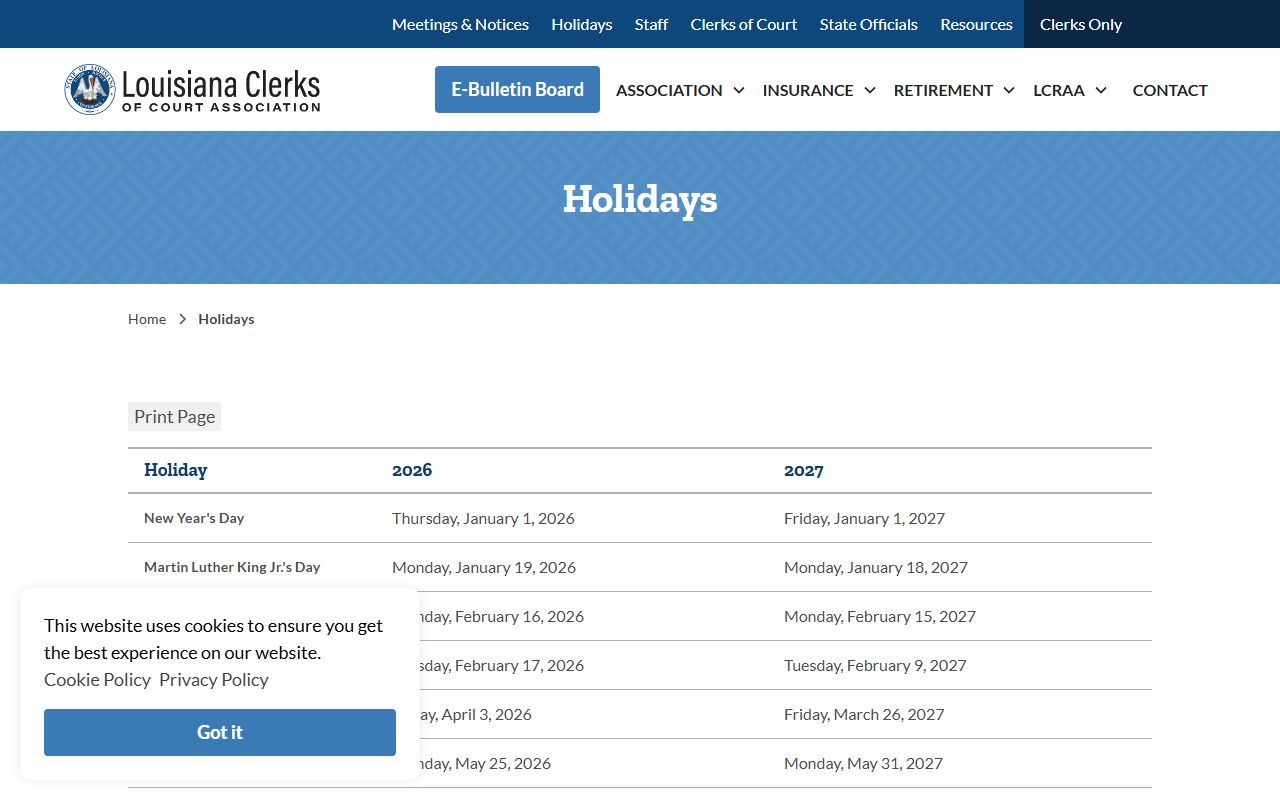Select the May 25, 2026 cell
Screen dimensions: 1280x800
tap(486, 763)
